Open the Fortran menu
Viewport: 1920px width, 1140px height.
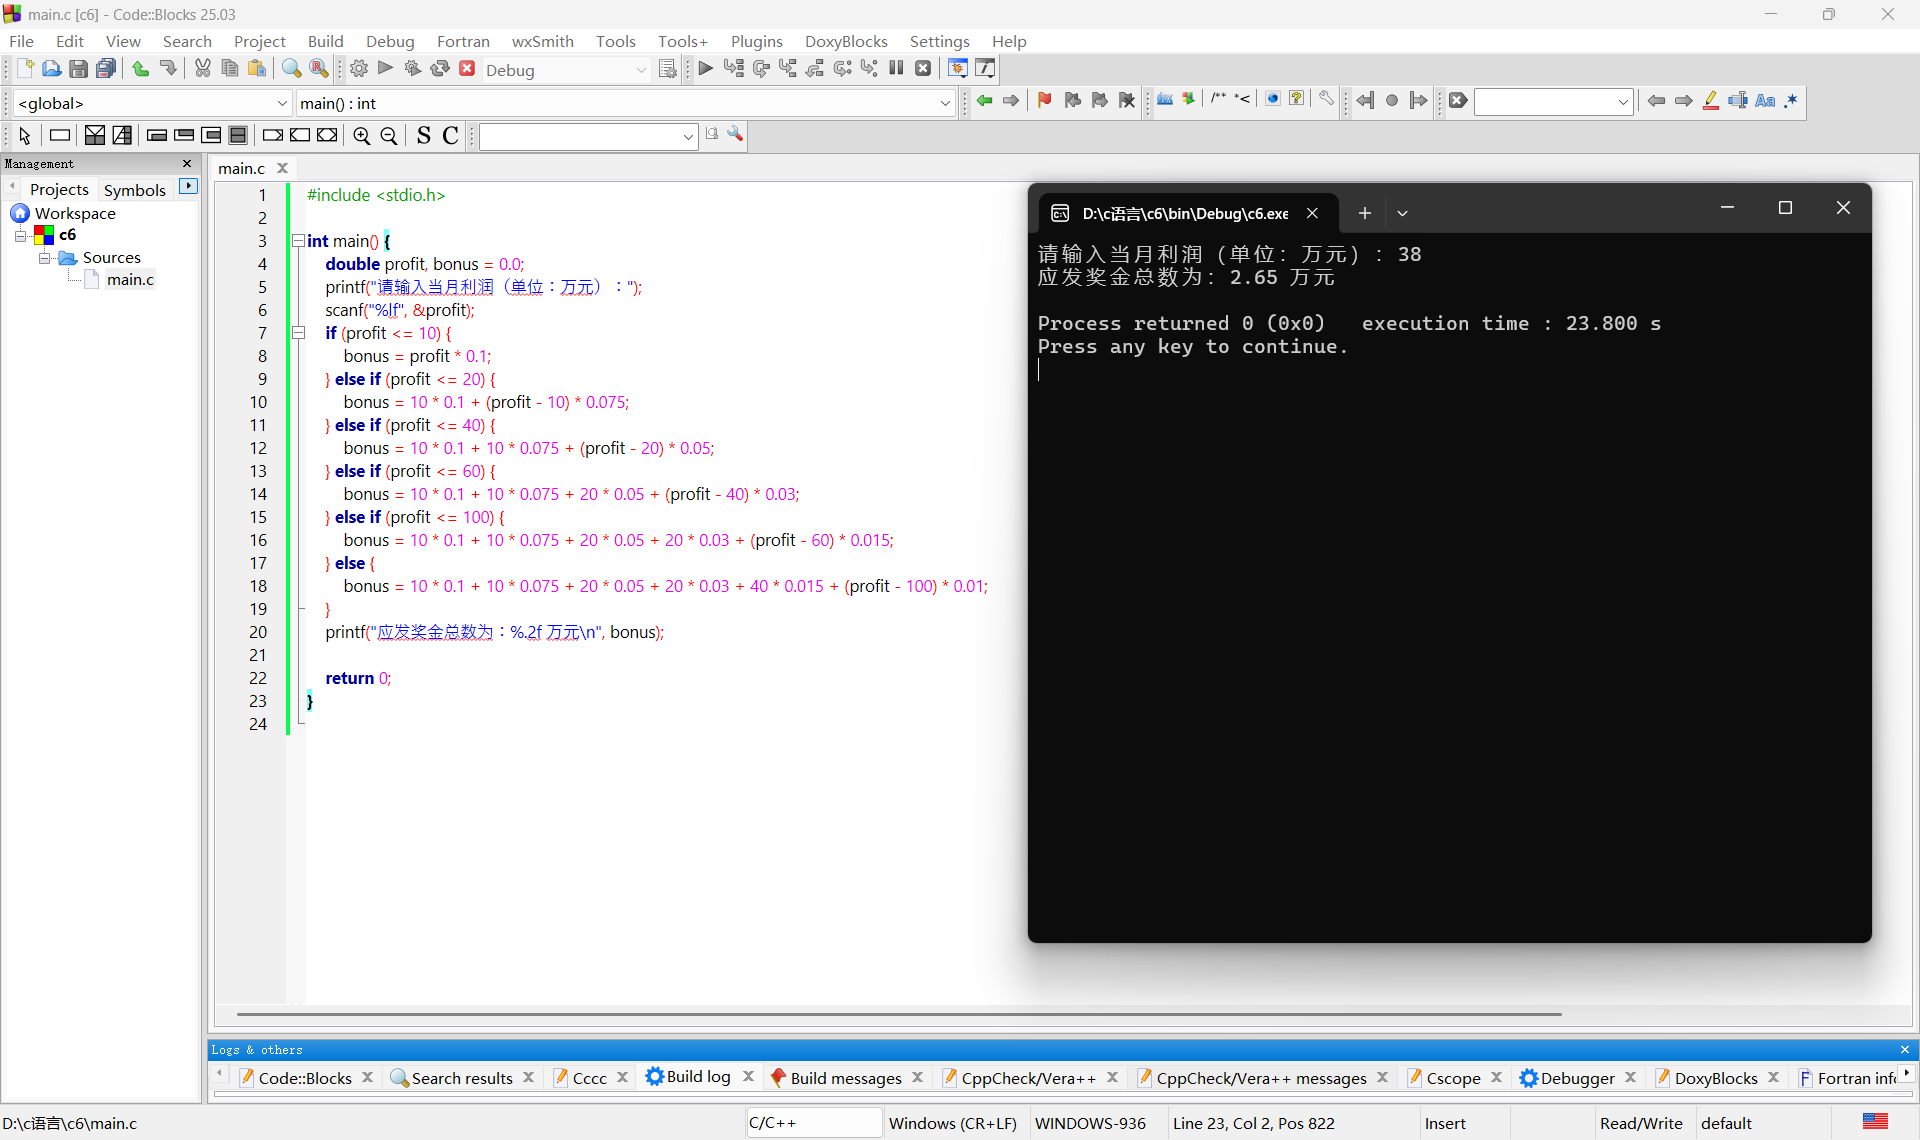coord(462,41)
